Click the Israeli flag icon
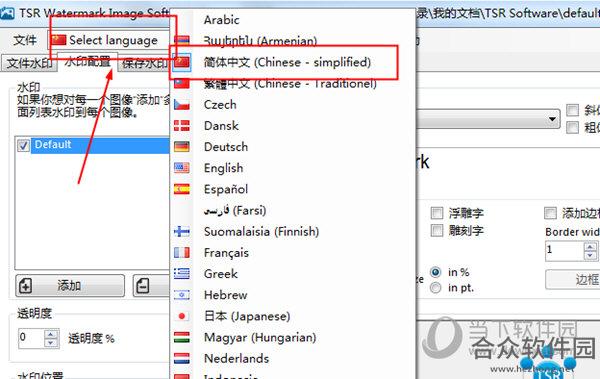Viewport: 600px width, 379px height. coord(182,295)
